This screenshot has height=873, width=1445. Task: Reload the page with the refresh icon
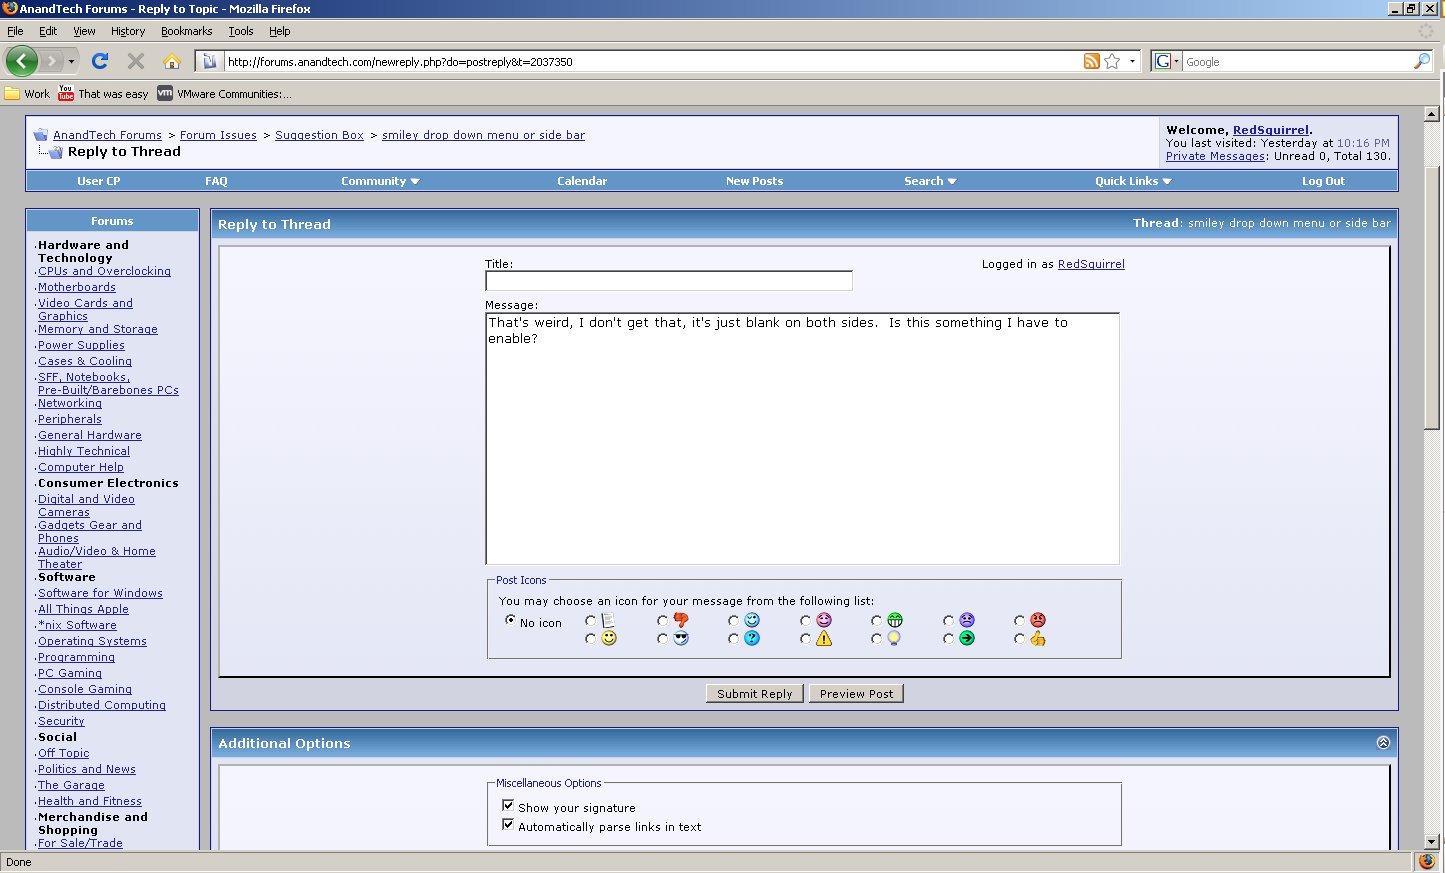pos(100,61)
